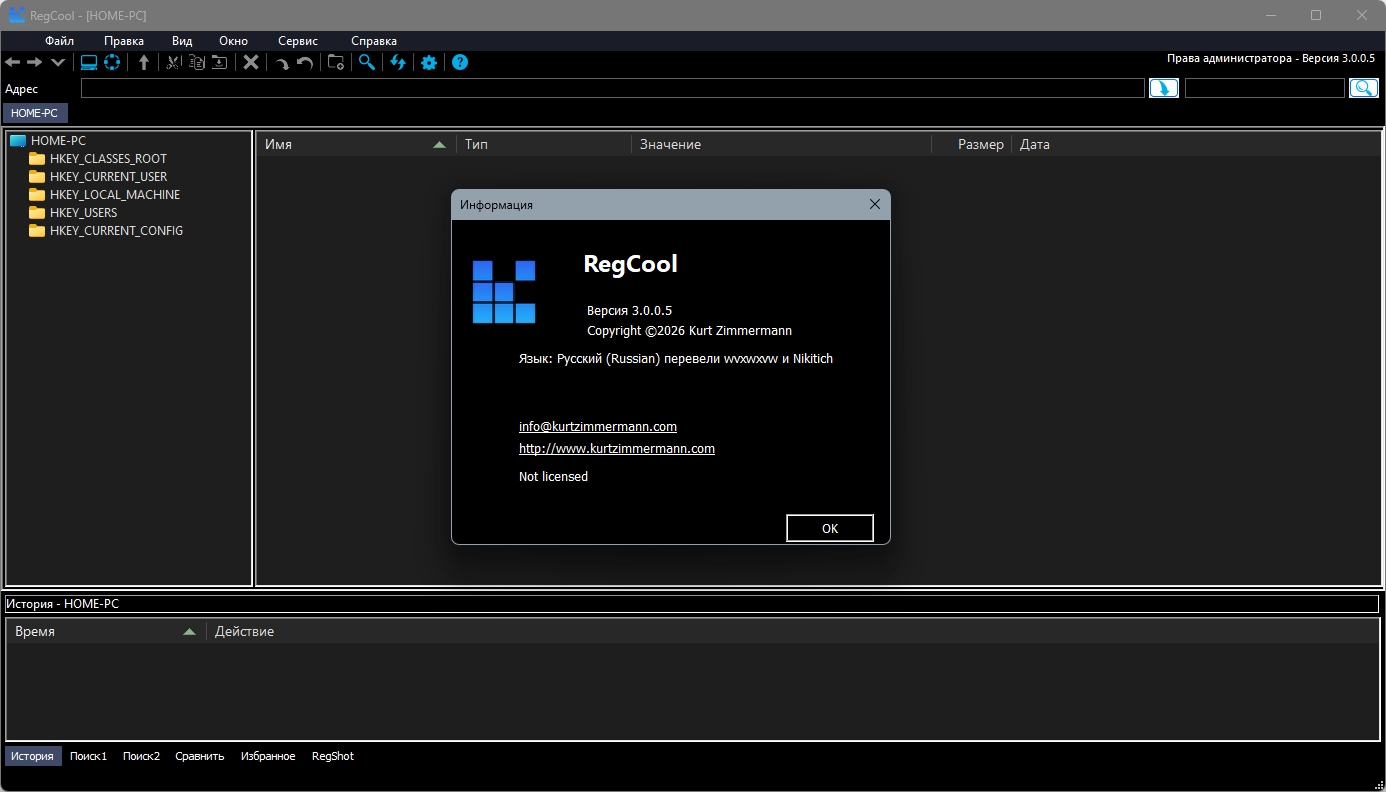The width and height of the screenshot is (1386, 792).
Task: Click the Redo arrow toolbar icon
Action: (x=283, y=63)
